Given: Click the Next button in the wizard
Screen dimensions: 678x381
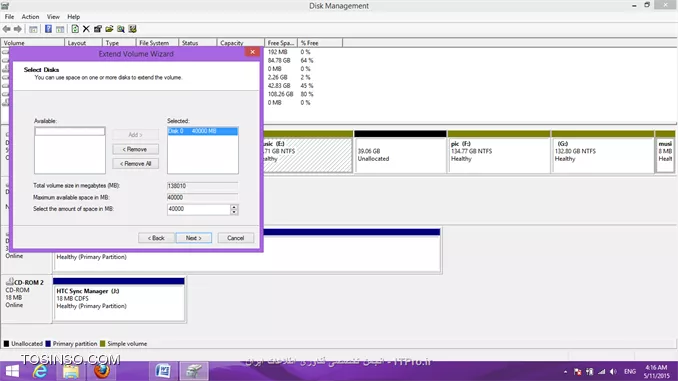Looking at the screenshot, I should (x=194, y=238).
